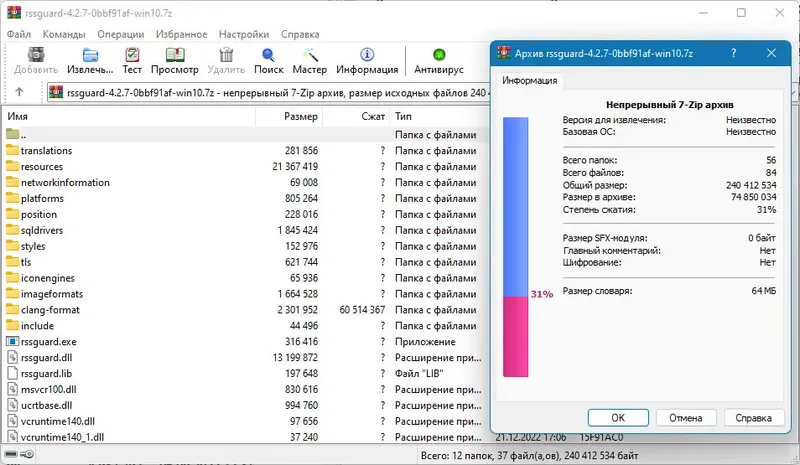800x465 pixels.
Task: Select the iconengines folder row
Action: 245,278
